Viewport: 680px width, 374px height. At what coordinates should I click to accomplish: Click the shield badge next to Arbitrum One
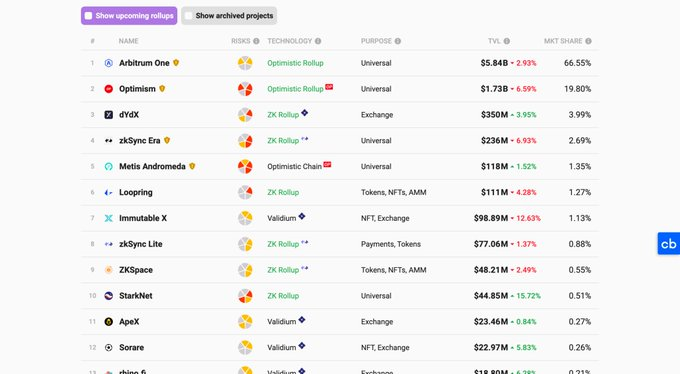pos(176,63)
